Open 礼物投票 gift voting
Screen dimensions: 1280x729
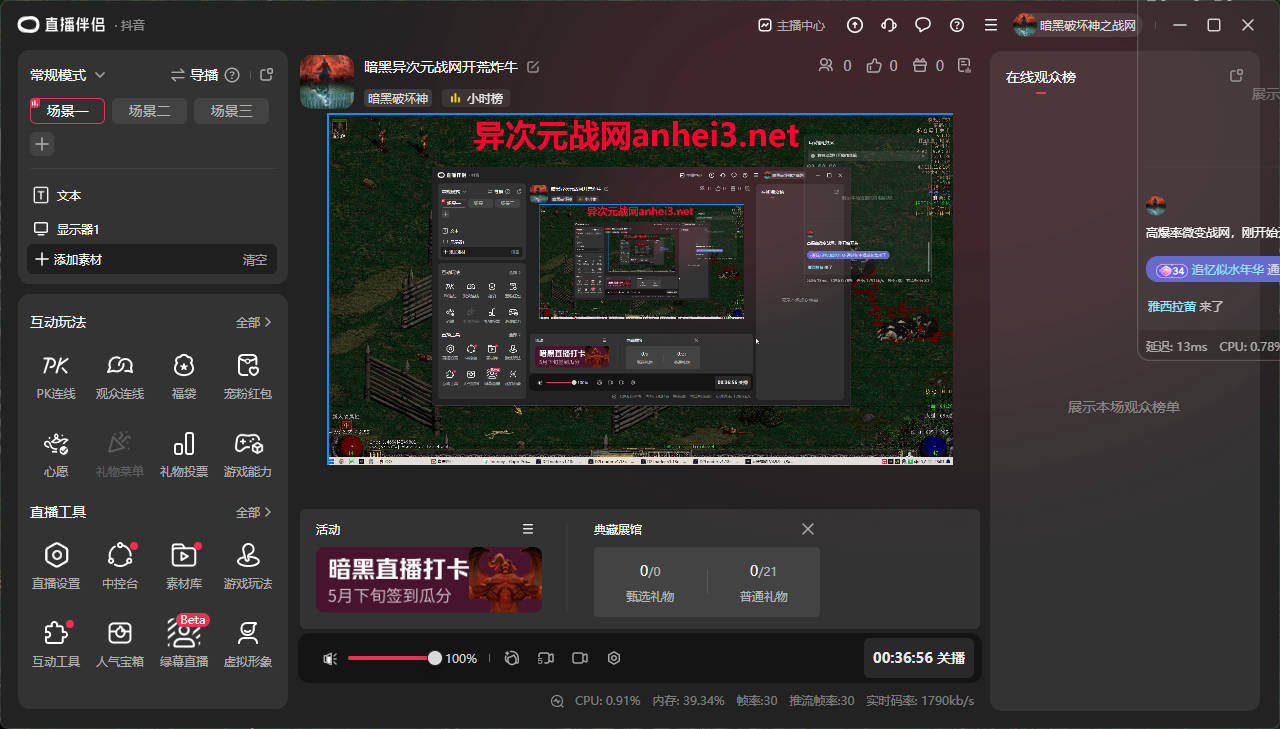click(184, 454)
